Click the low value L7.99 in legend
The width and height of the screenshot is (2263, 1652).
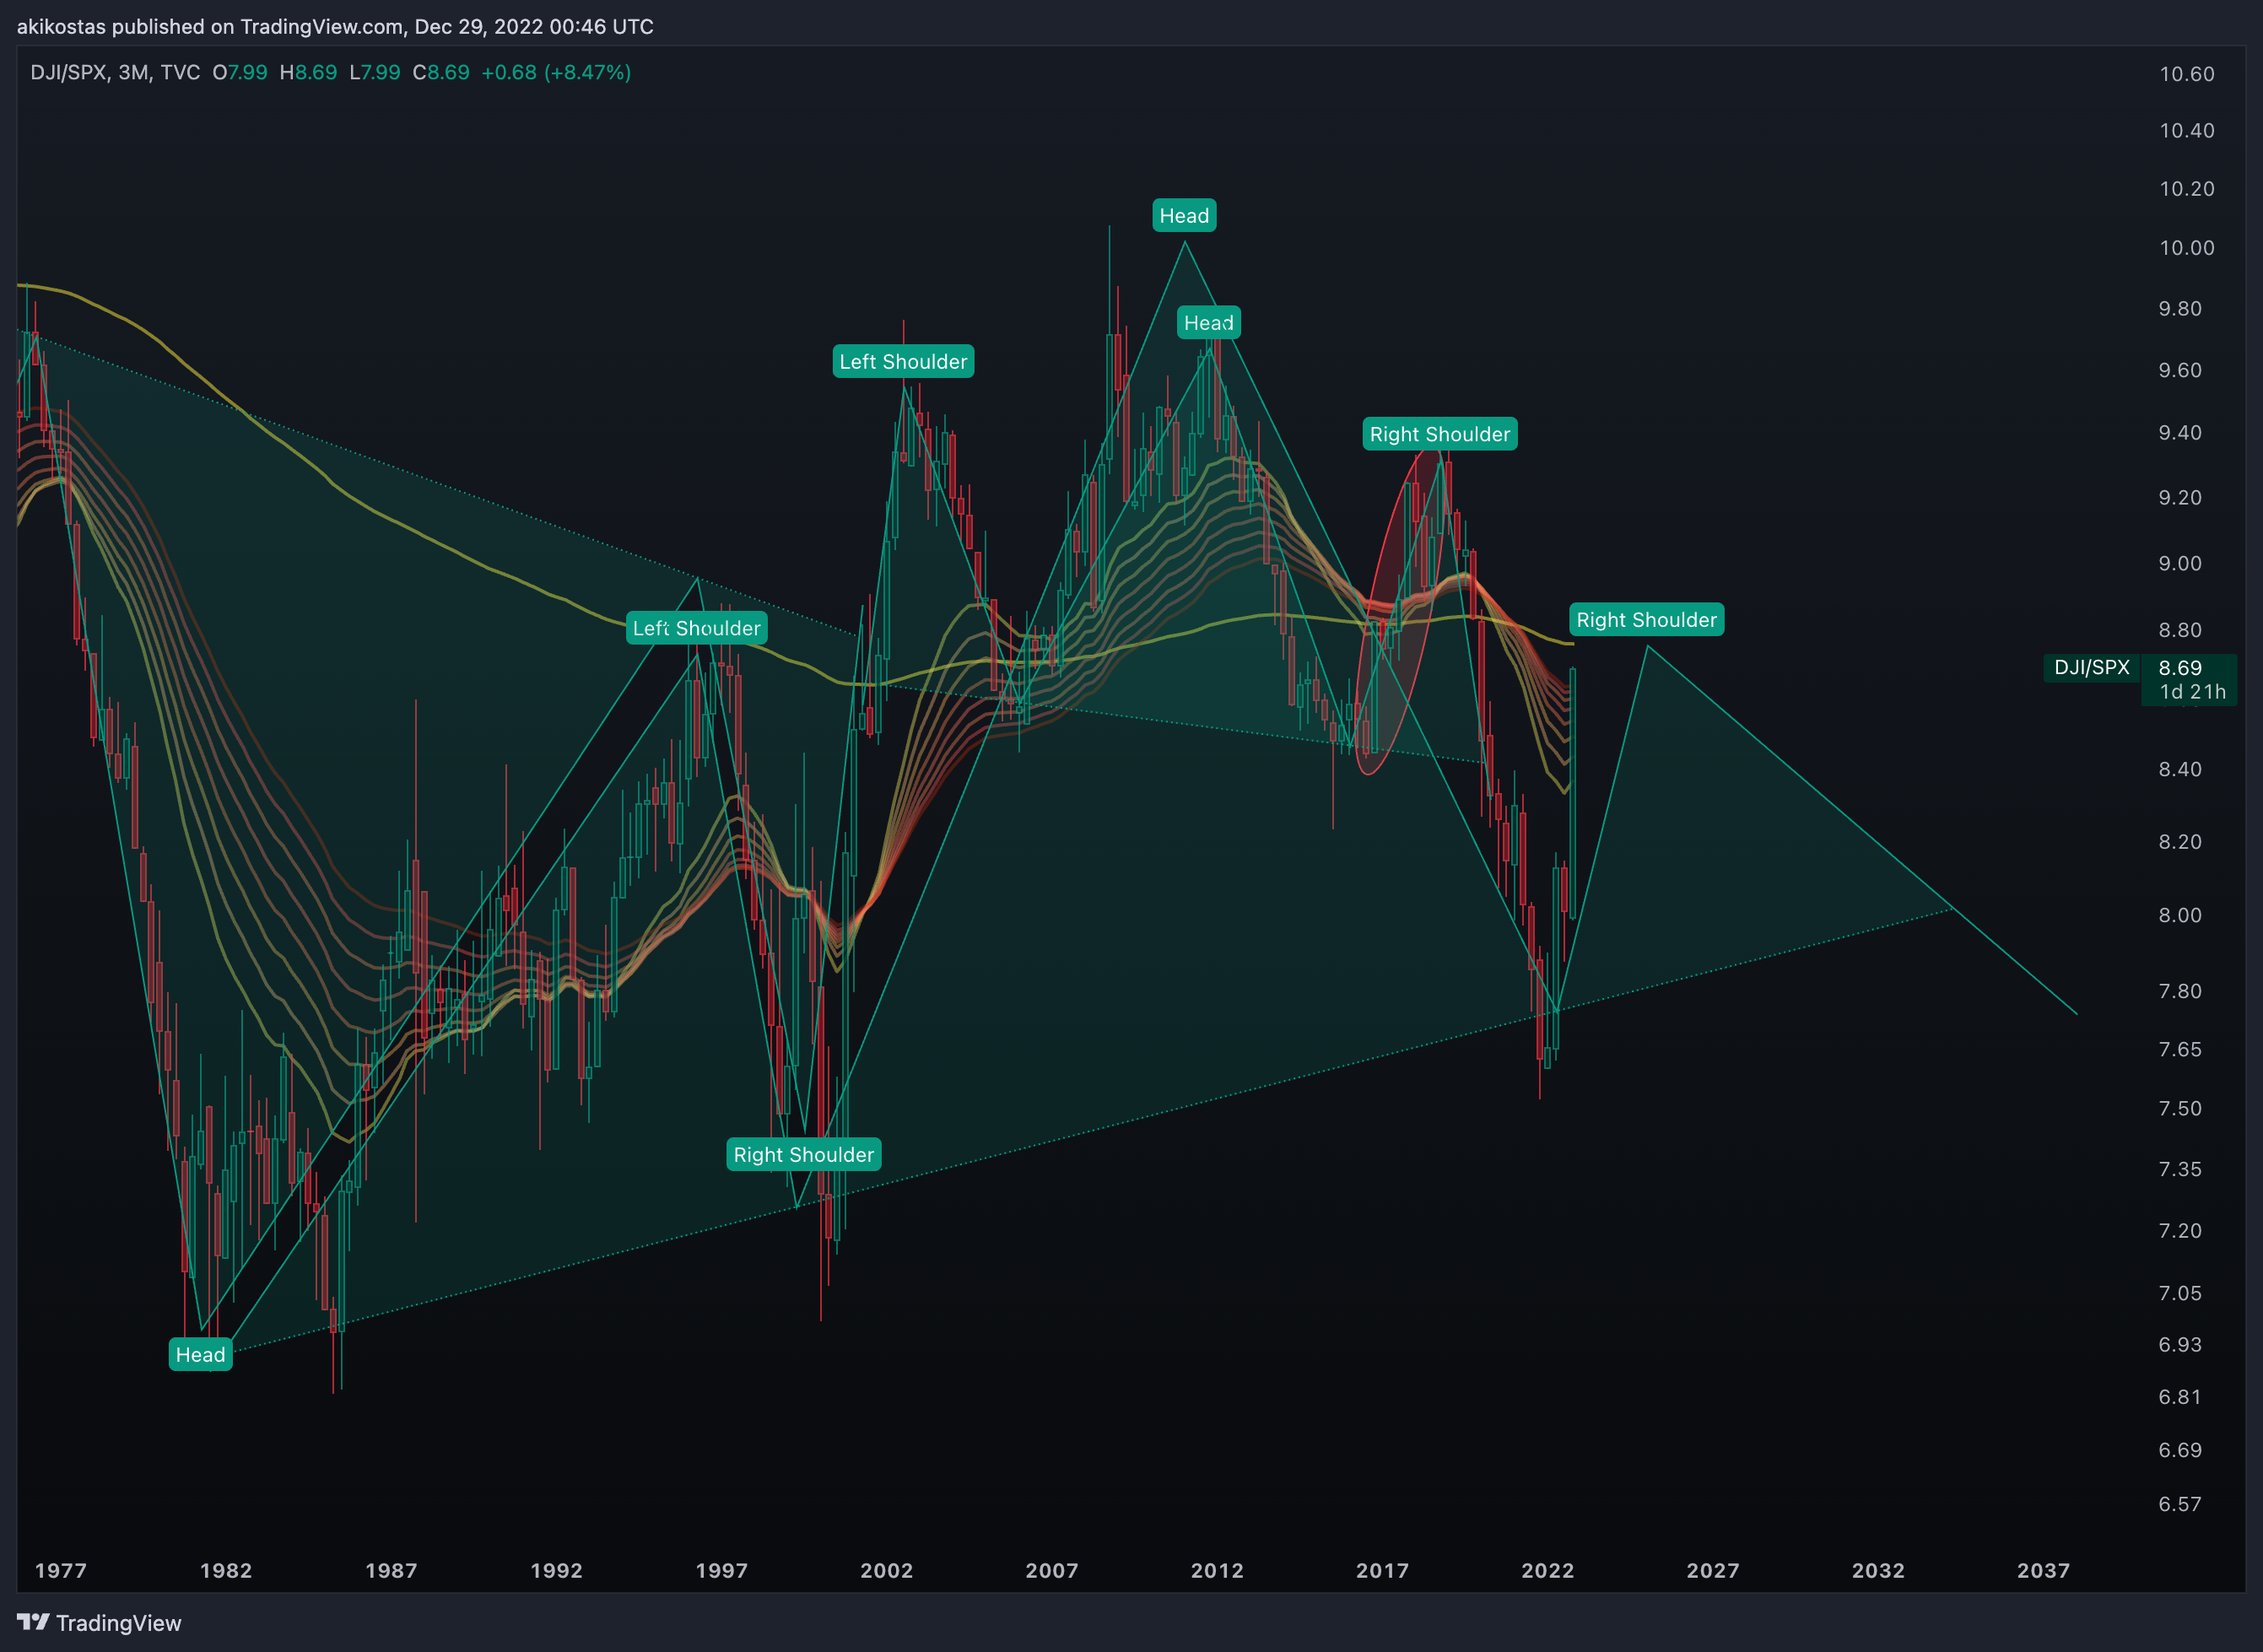pos(374,72)
